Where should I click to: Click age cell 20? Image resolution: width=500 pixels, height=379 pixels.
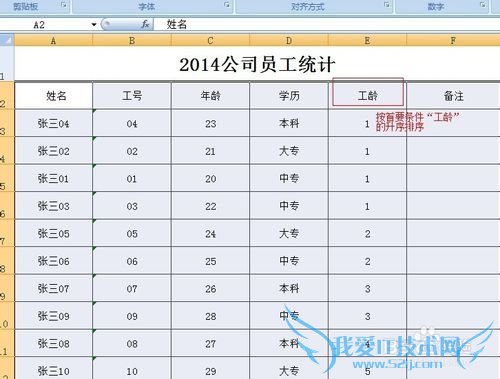point(210,178)
